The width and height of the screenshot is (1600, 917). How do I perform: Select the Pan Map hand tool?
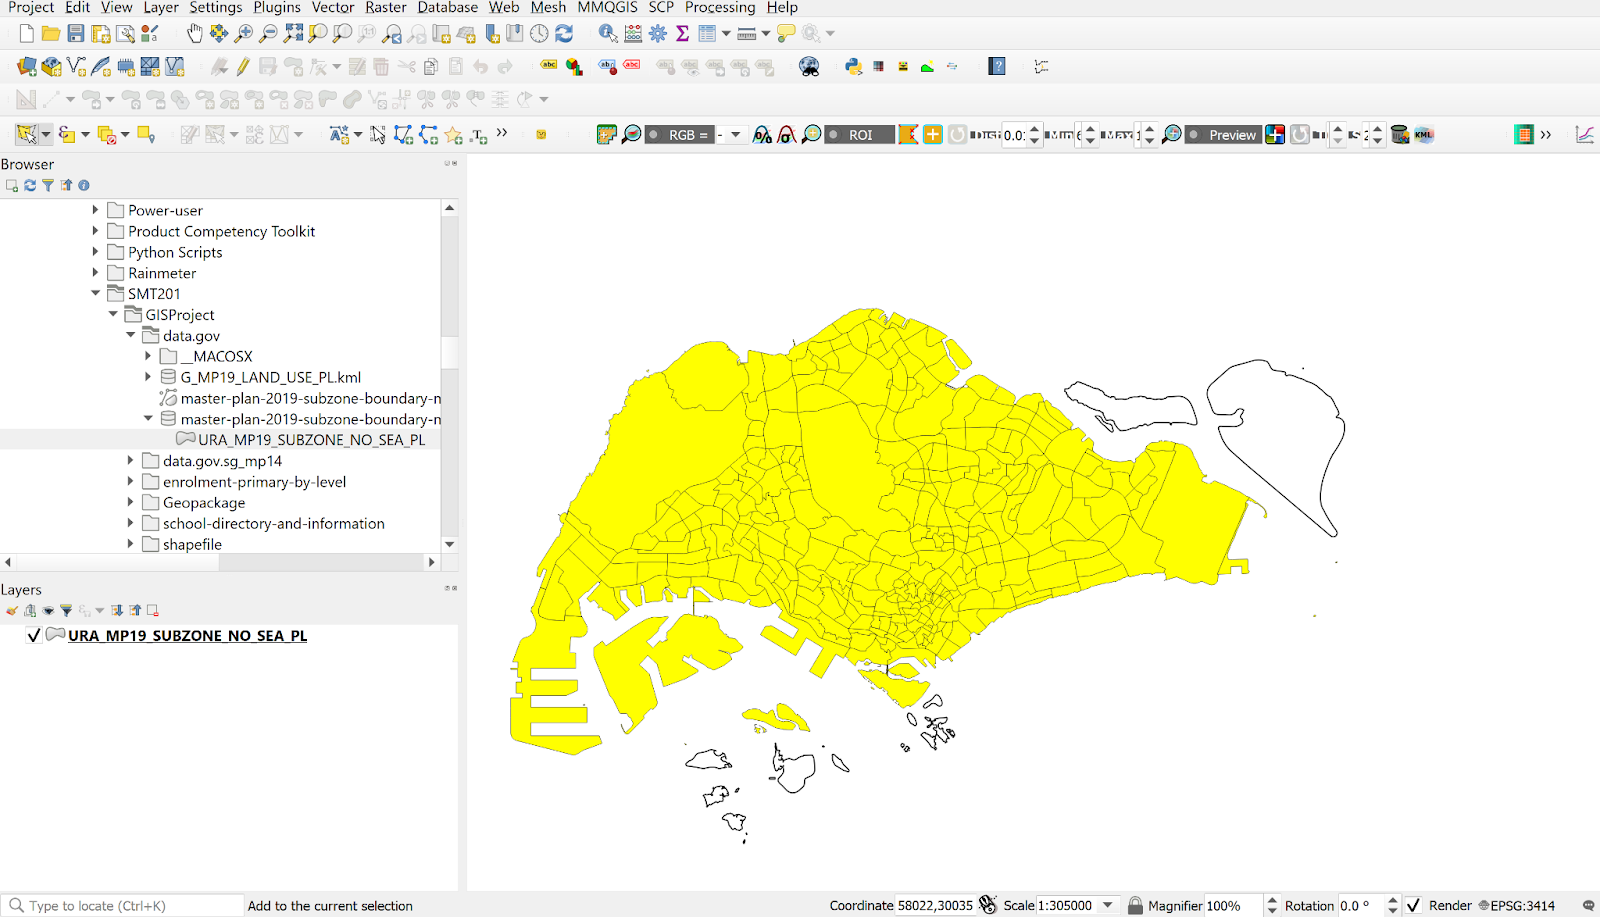(194, 34)
